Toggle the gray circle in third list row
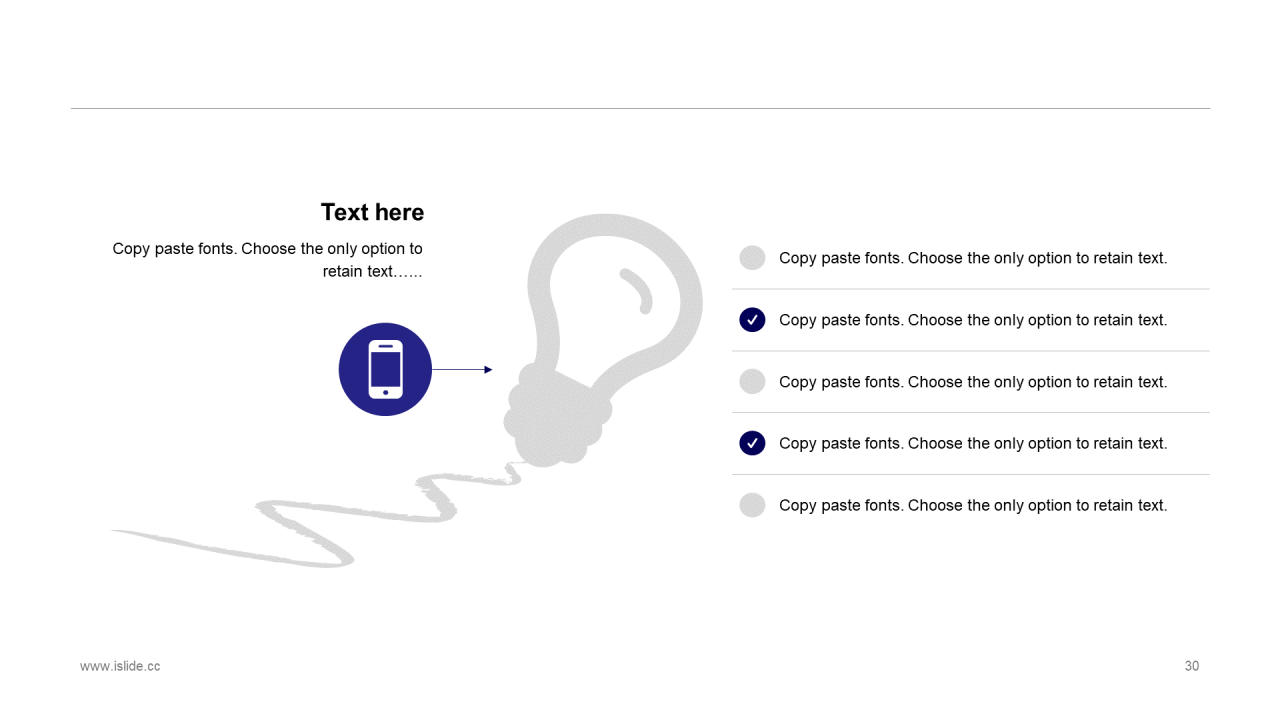Viewport: 1280px width, 720px height. [x=752, y=381]
